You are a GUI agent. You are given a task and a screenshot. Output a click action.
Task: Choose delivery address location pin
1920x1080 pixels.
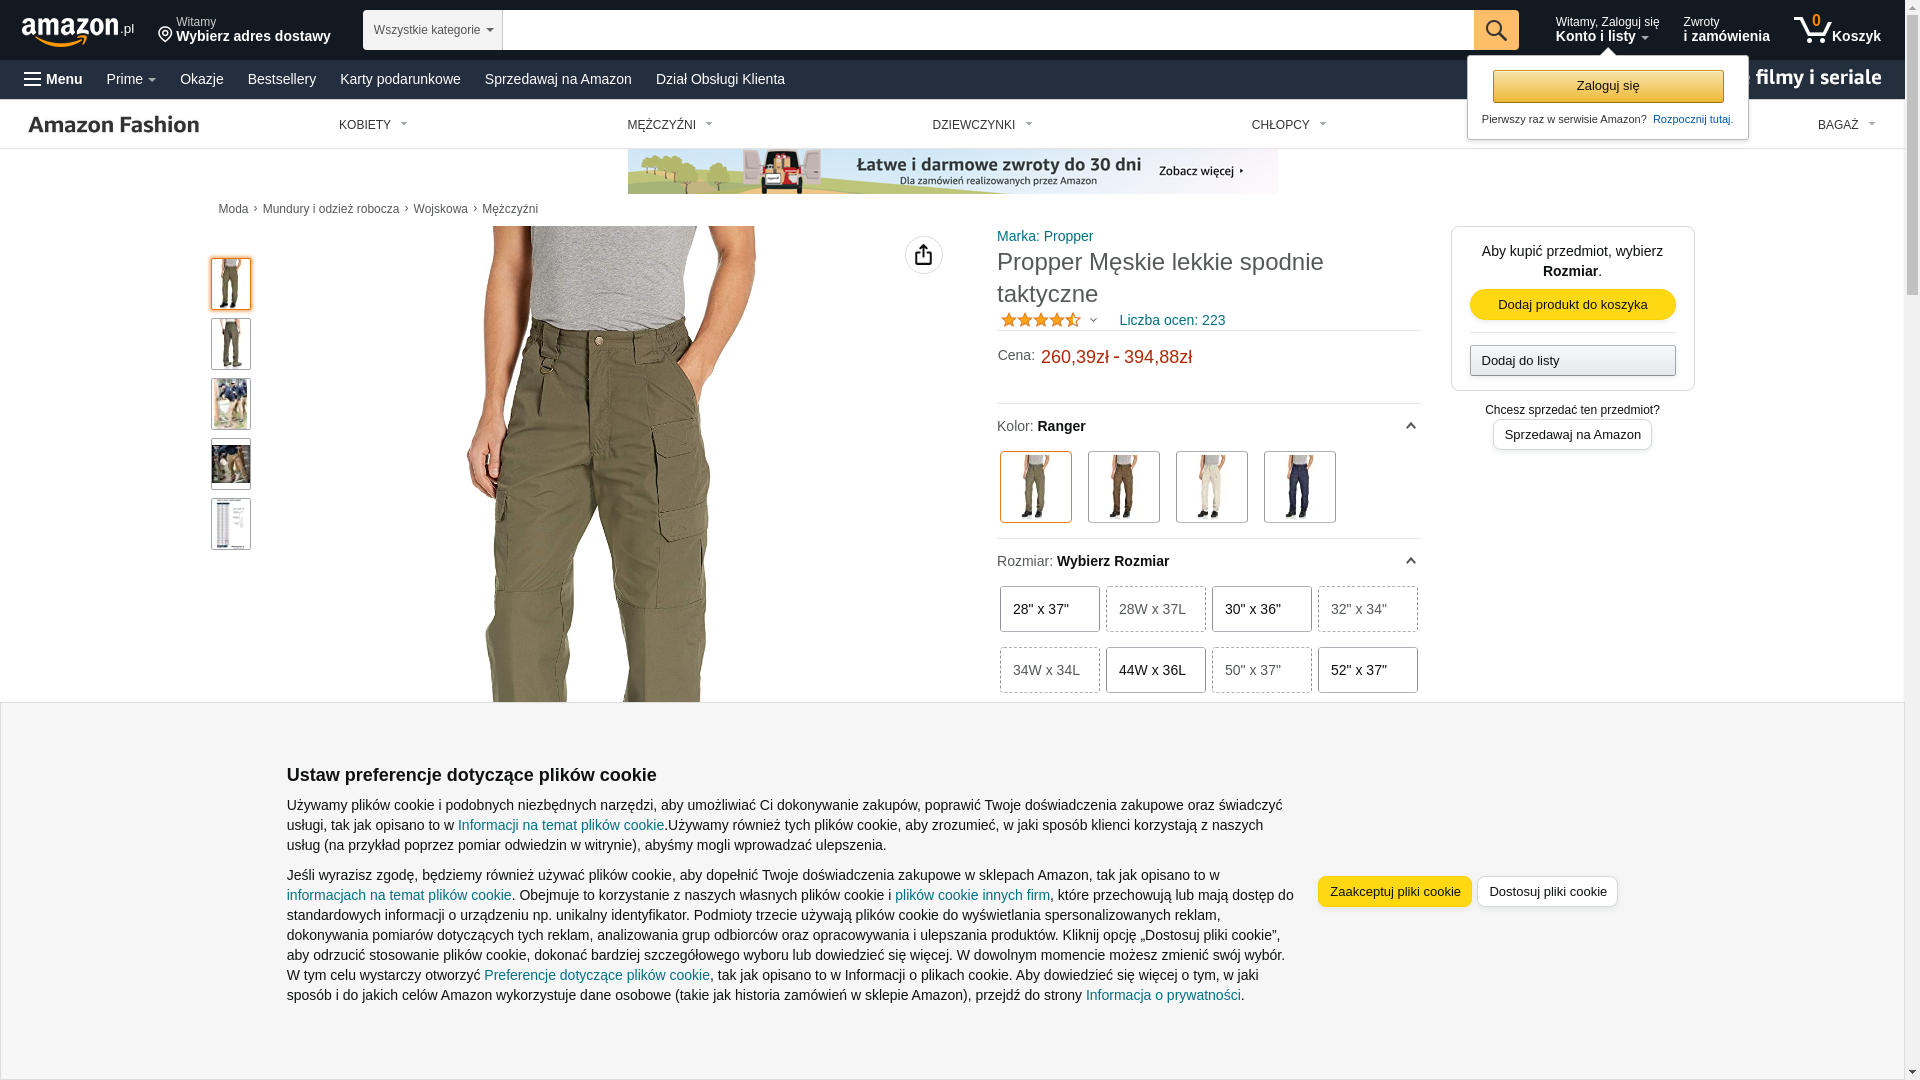tap(165, 35)
